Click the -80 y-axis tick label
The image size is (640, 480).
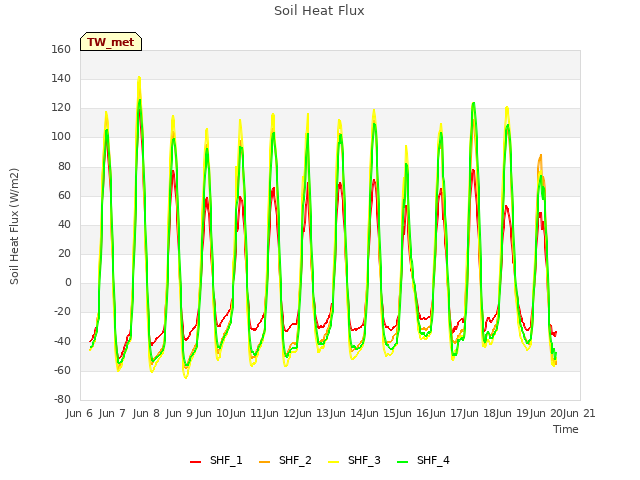[x=62, y=399]
